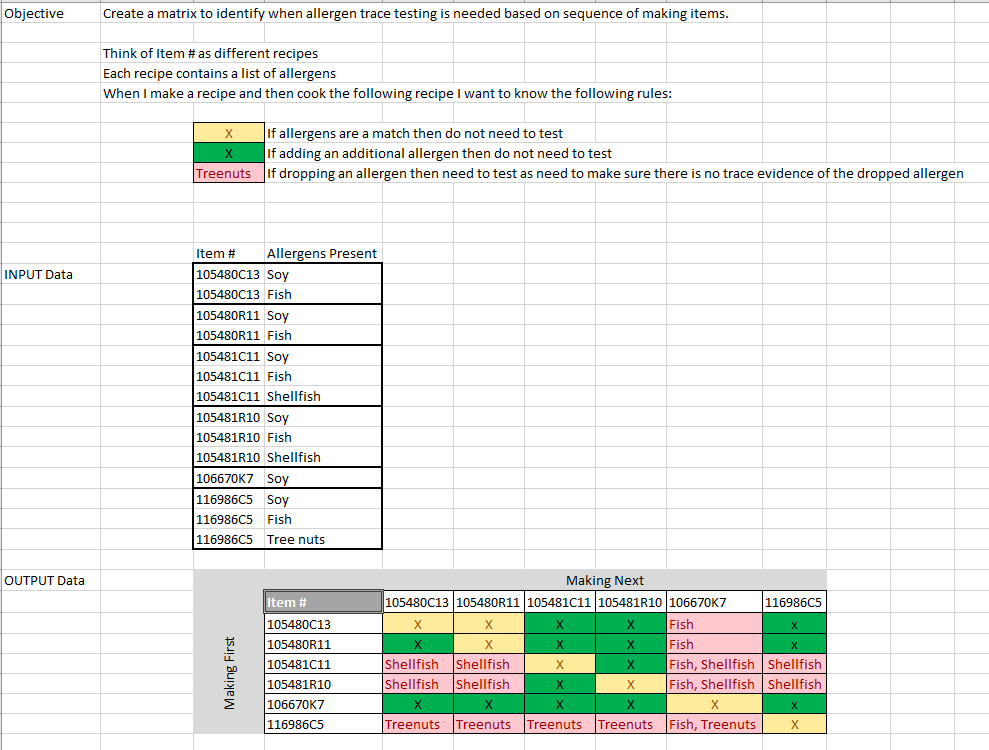Select "If dropping an allergen" rule text
The image size is (989, 750).
point(615,173)
